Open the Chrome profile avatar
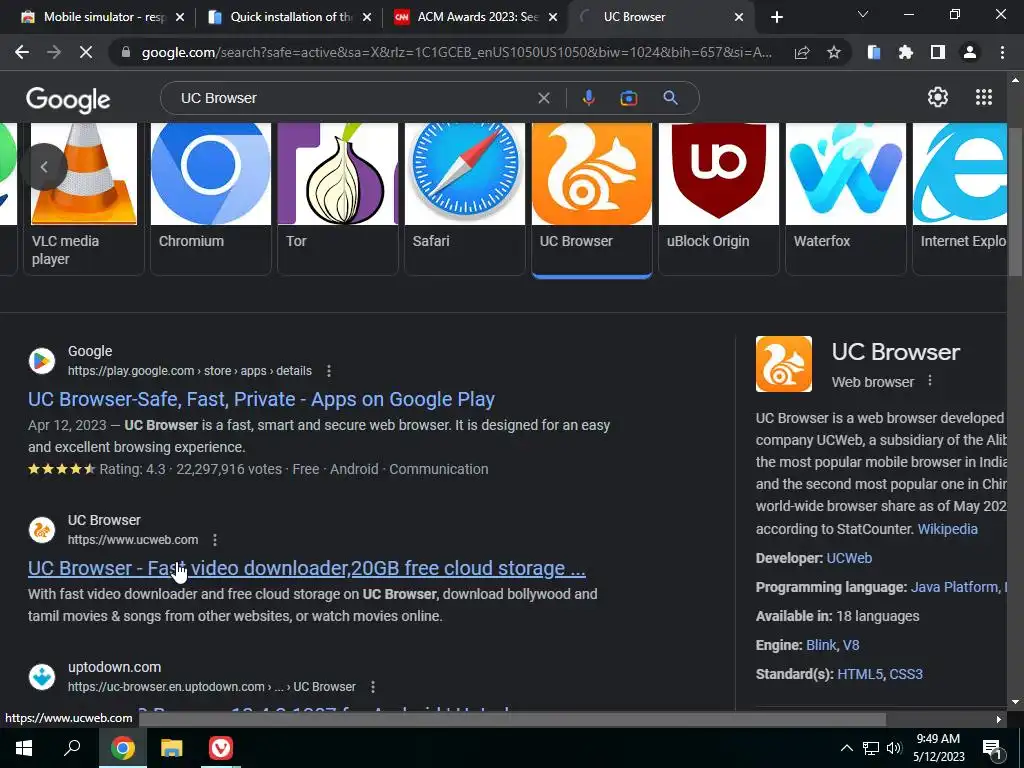Screen dimensions: 1024x768 (x=970, y=52)
